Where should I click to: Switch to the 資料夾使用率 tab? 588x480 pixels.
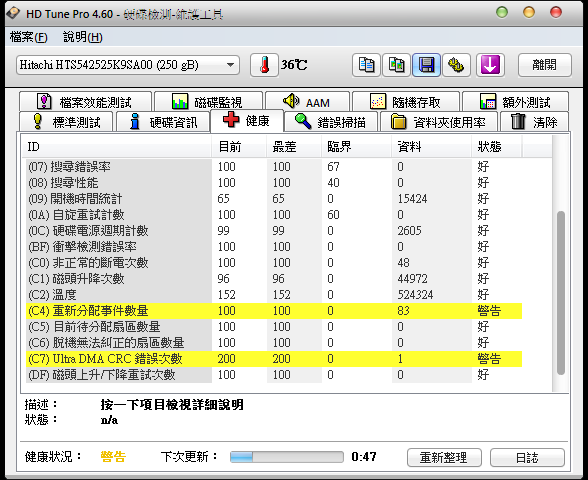(x=439, y=122)
